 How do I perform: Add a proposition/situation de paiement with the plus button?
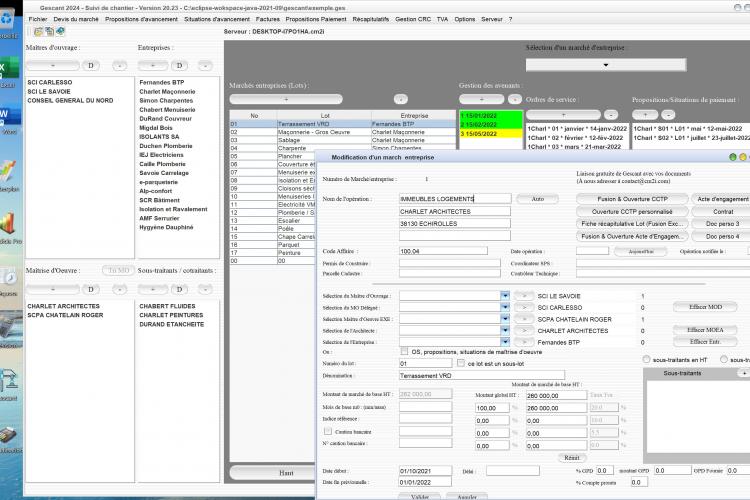point(645,115)
